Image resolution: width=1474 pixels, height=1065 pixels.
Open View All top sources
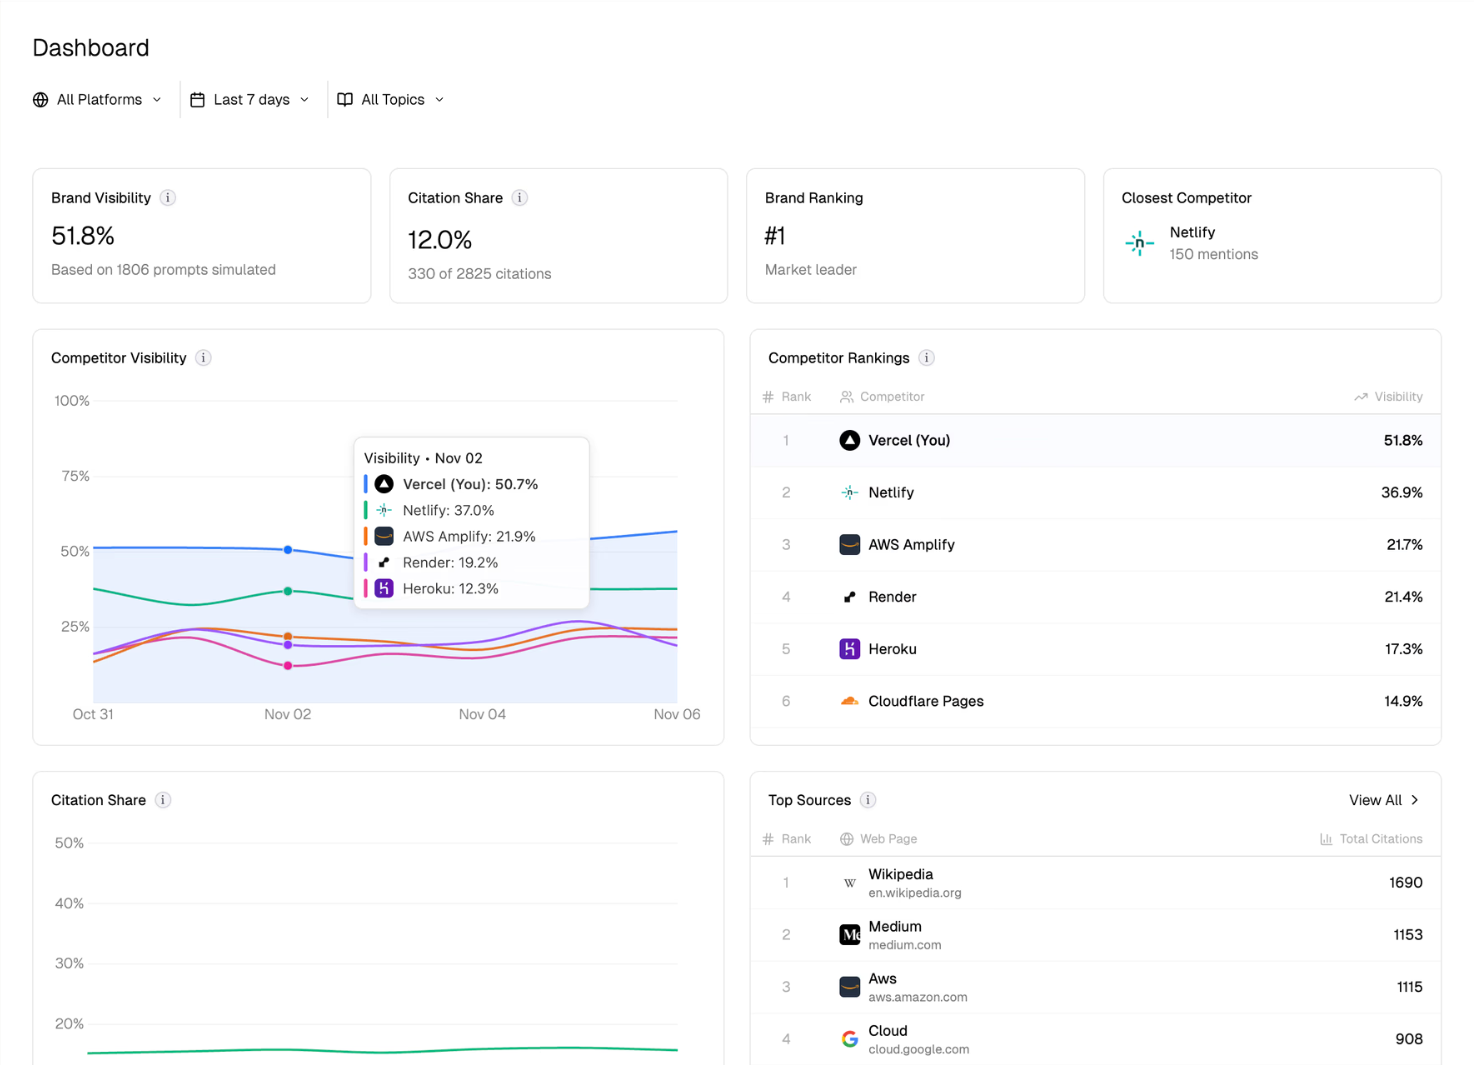pos(1383,800)
